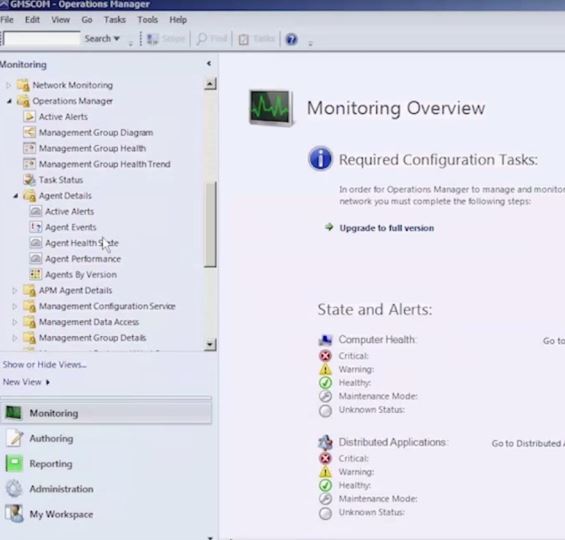
Task: Collapse the Agent Details folder
Action: coord(16,196)
